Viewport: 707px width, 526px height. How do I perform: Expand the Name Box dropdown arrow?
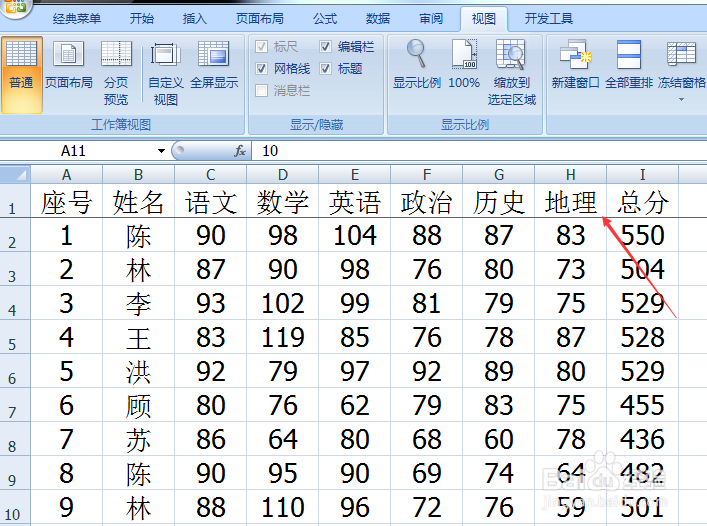coord(161,151)
